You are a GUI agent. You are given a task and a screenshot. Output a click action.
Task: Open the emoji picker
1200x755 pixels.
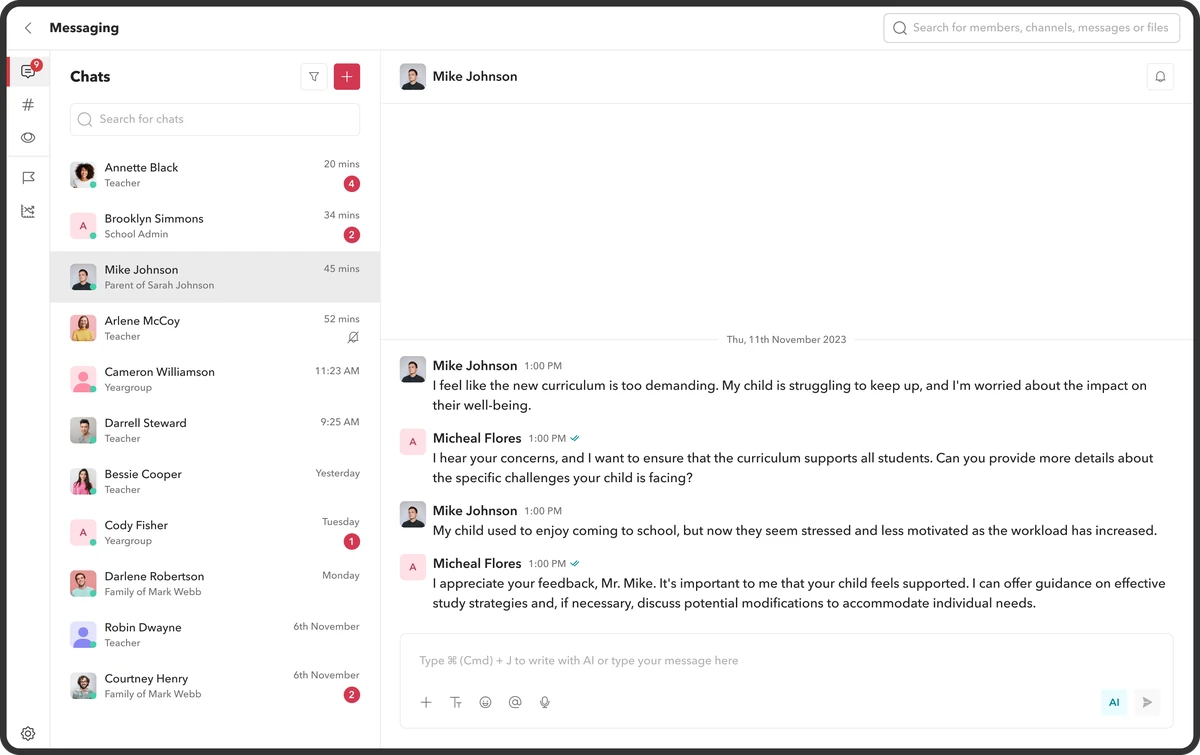[x=485, y=702]
